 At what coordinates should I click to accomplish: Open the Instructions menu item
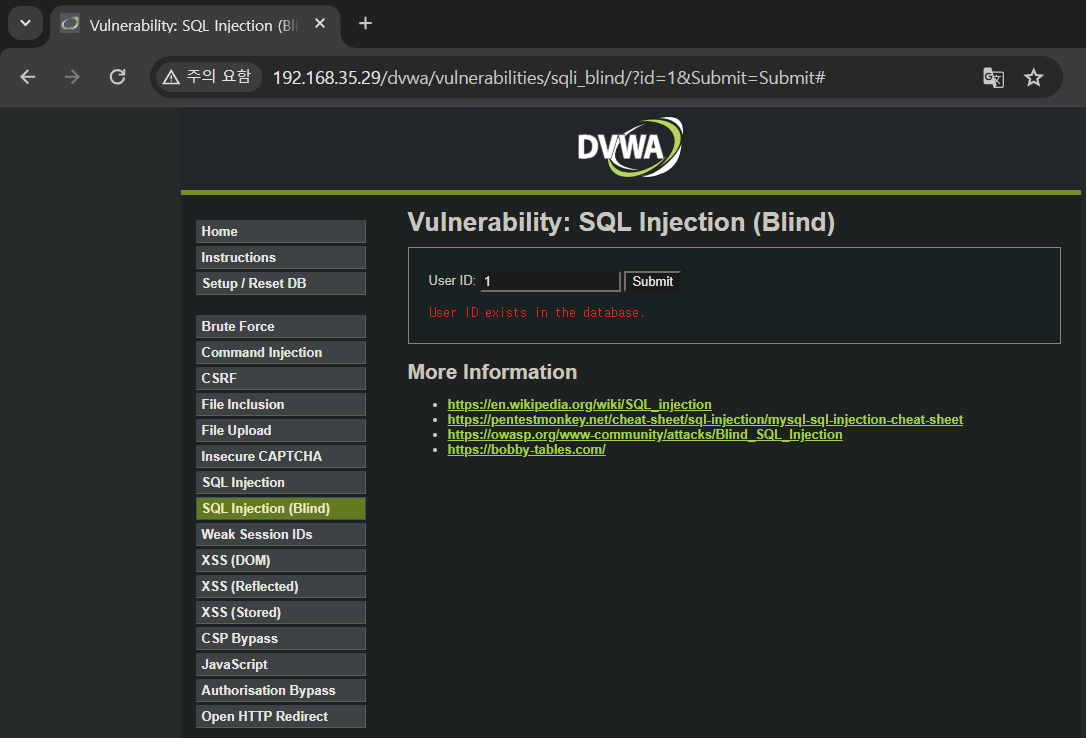click(x=281, y=258)
